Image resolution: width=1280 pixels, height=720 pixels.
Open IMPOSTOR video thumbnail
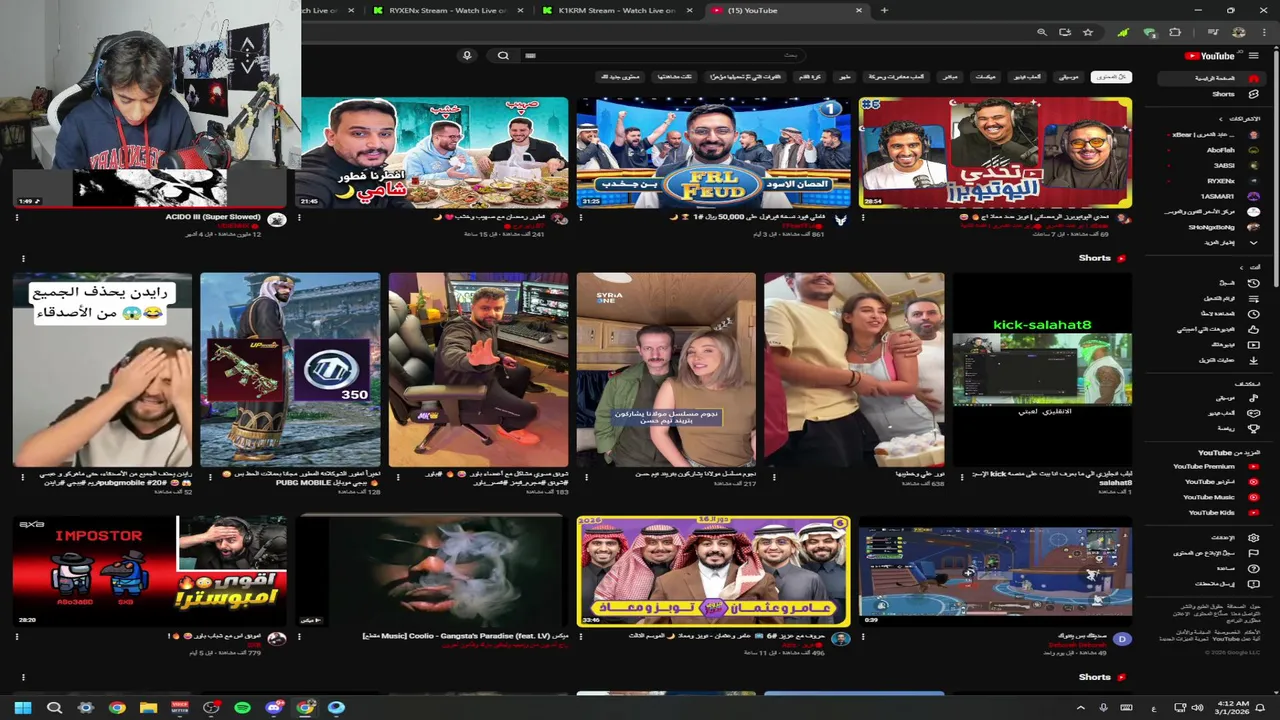(x=150, y=571)
